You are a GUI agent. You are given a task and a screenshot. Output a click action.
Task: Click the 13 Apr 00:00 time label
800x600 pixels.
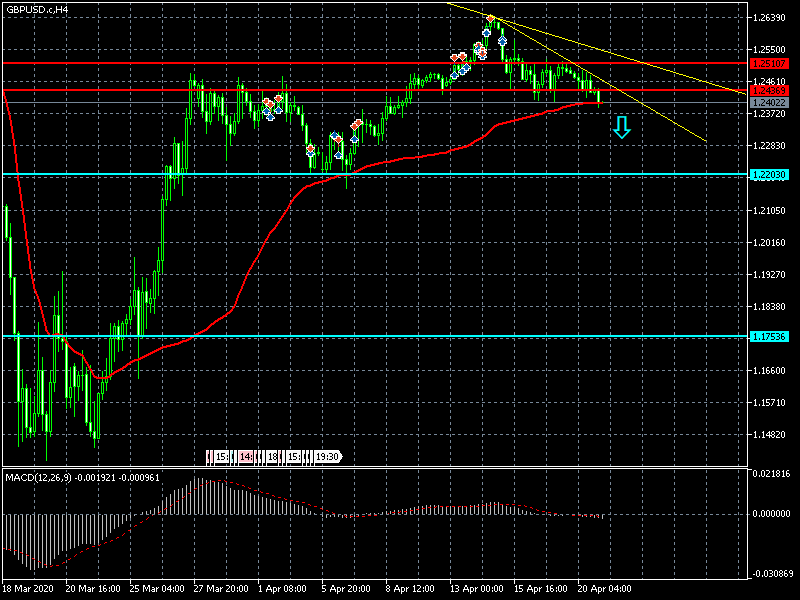click(477, 588)
